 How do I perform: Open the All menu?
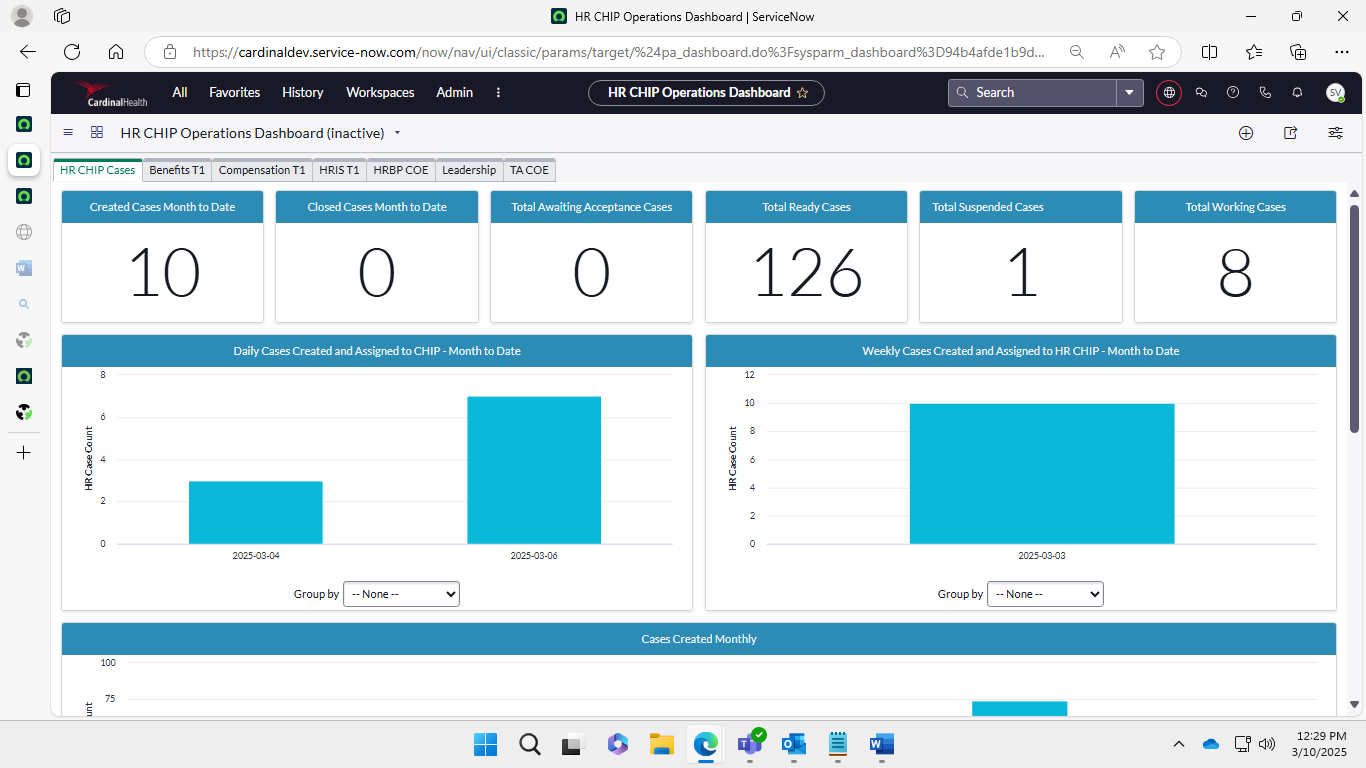[180, 92]
